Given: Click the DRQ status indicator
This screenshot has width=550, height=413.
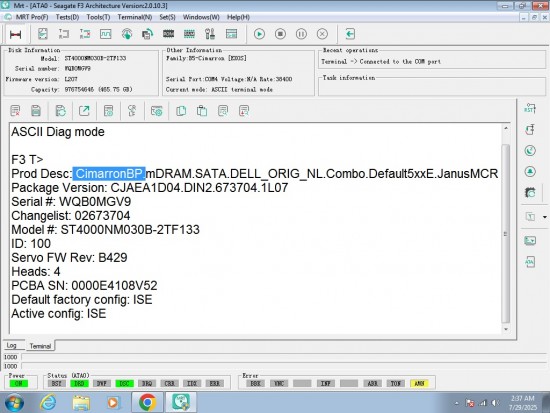Looking at the screenshot, I should [x=147, y=384].
